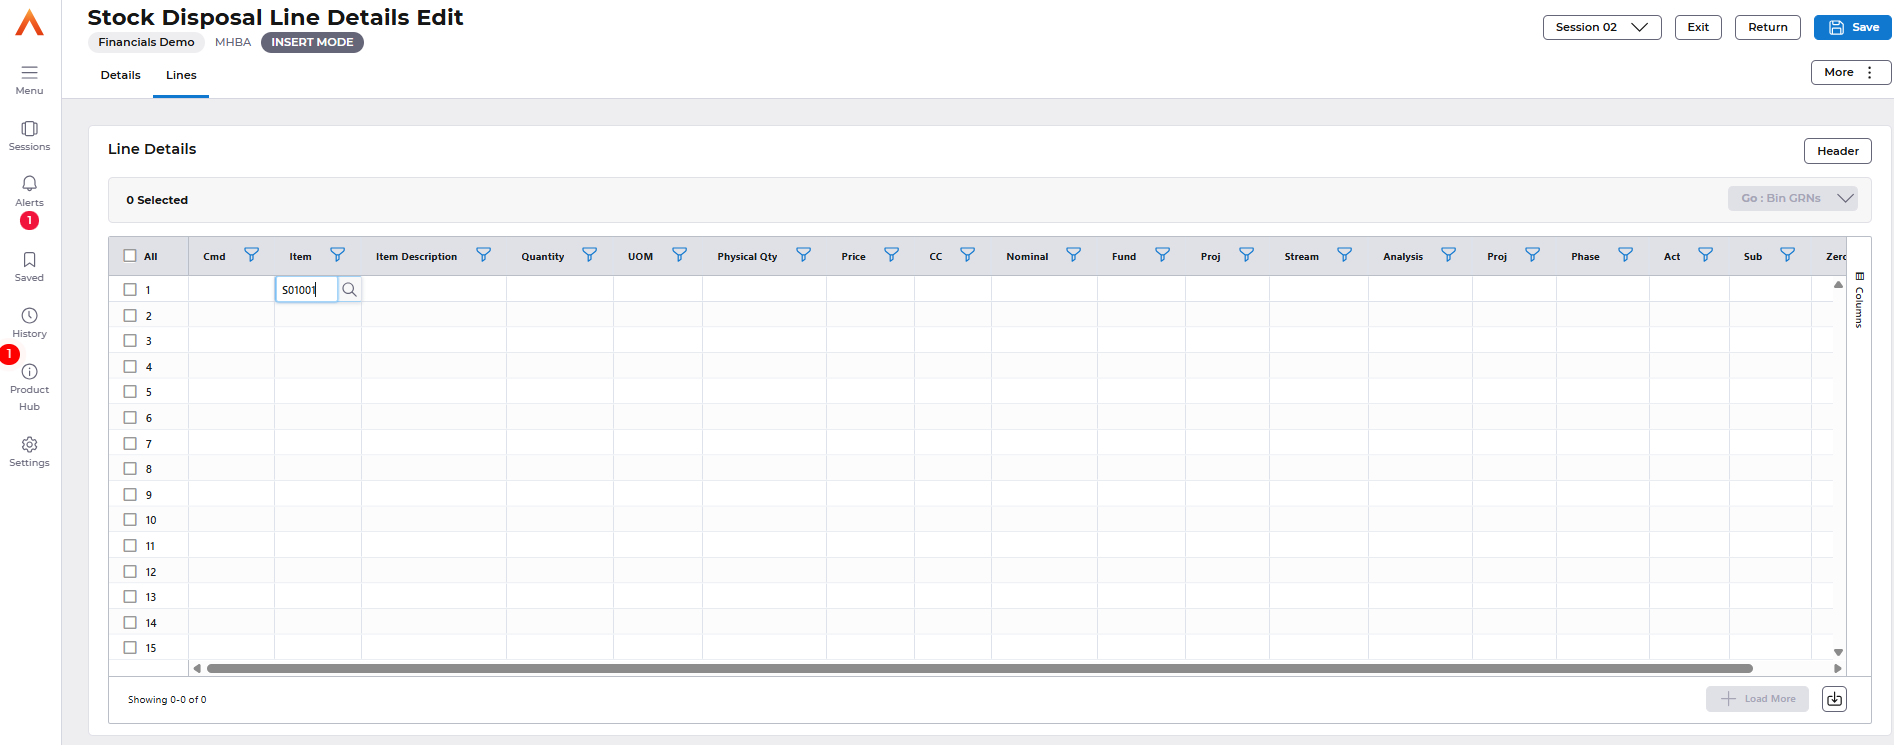
Task: Click the Phase column filter icon
Action: 1626,255
